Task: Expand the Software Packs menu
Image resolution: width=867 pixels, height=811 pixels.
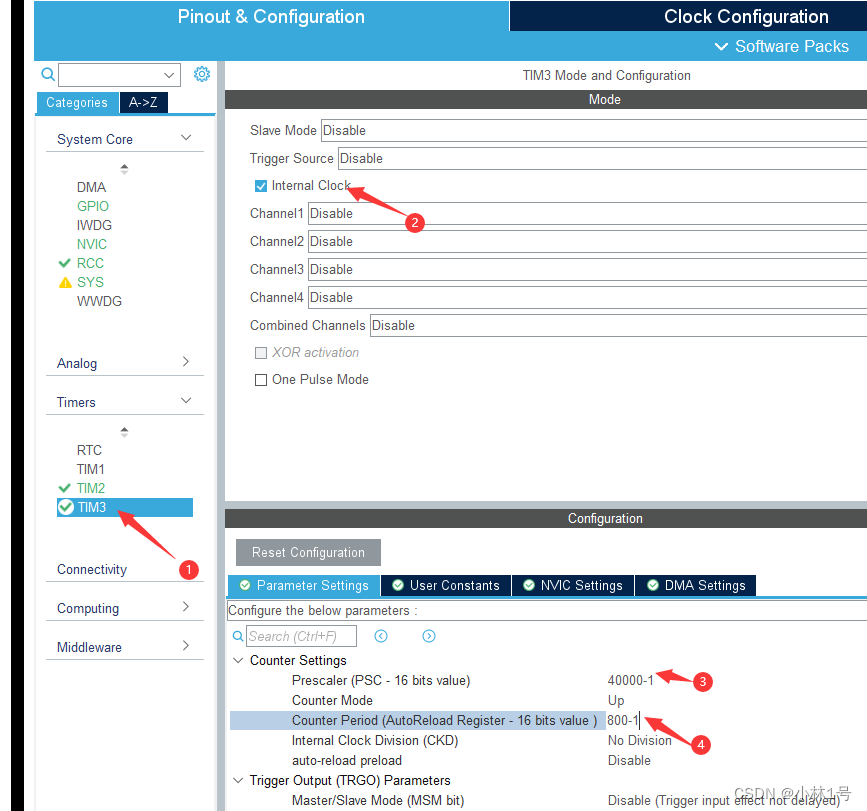Action: 781,46
